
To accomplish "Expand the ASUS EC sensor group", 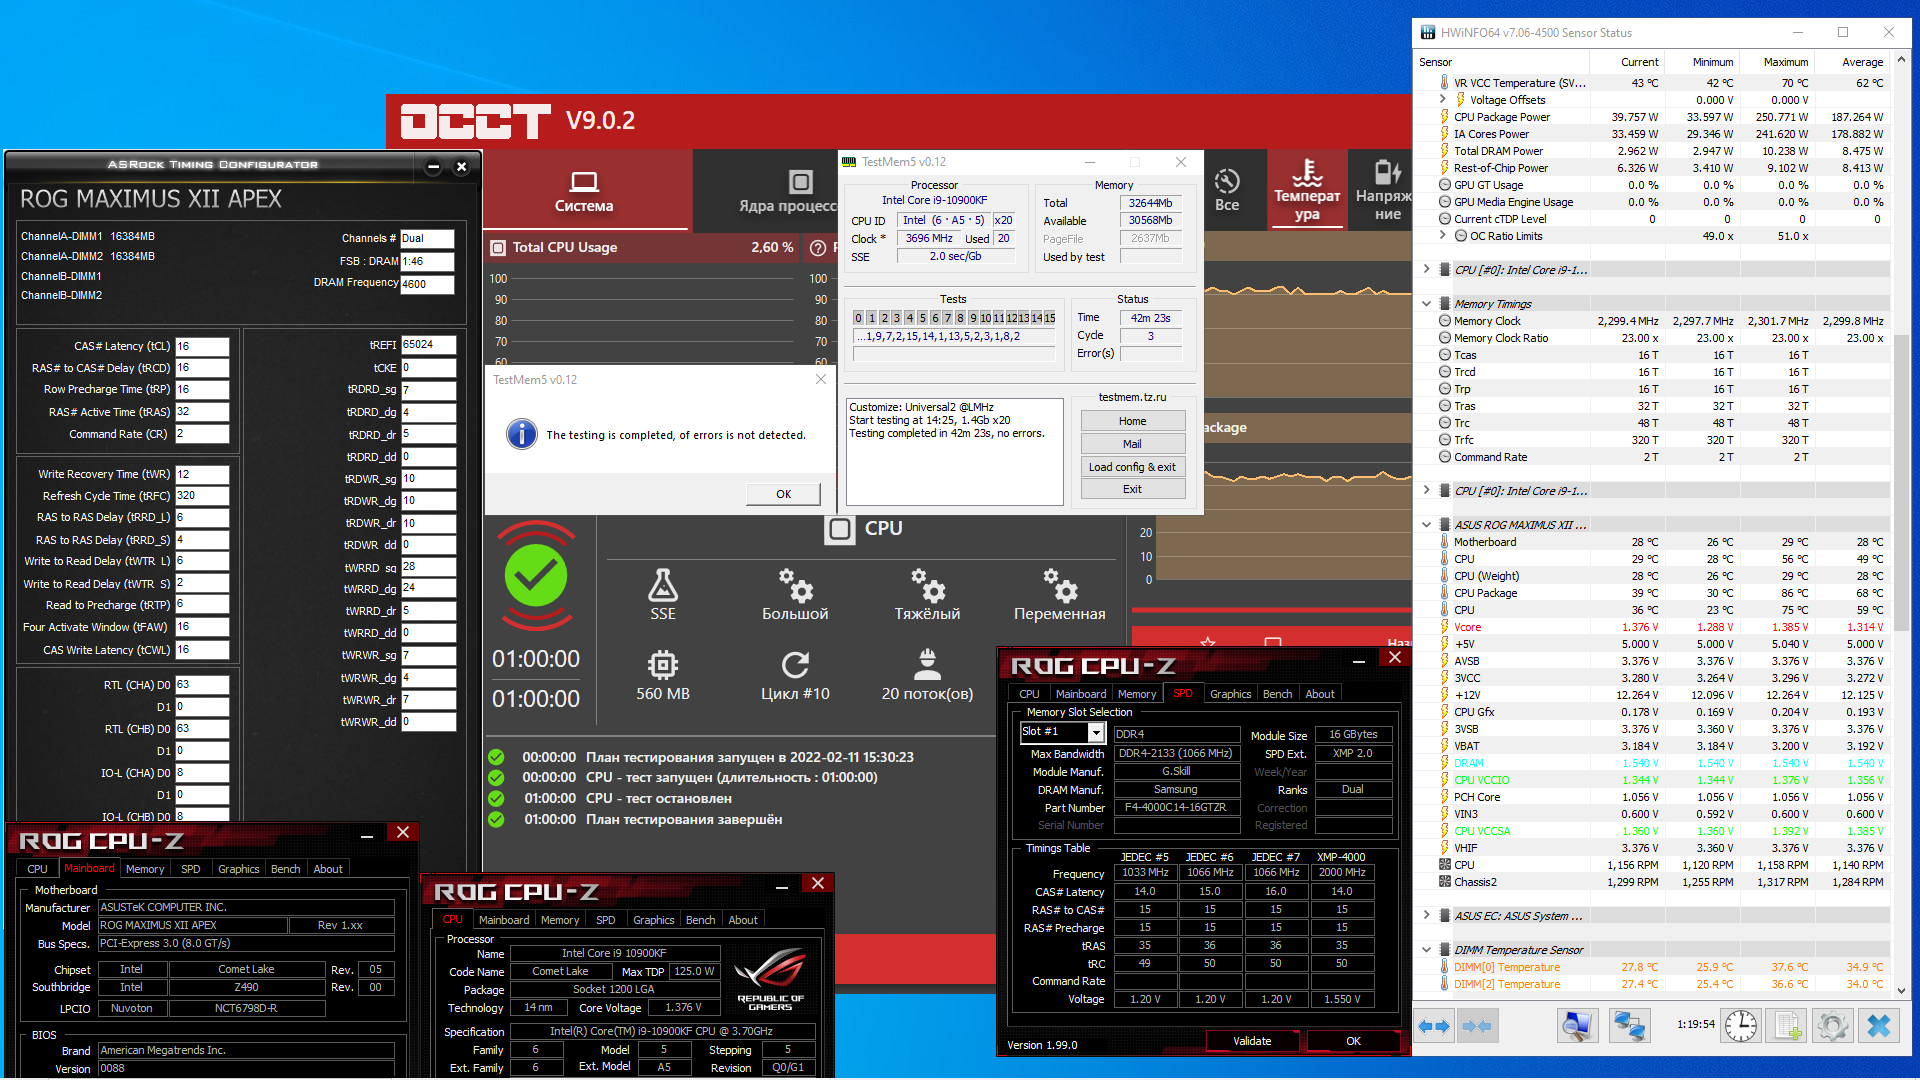I will click(x=1427, y=916).
